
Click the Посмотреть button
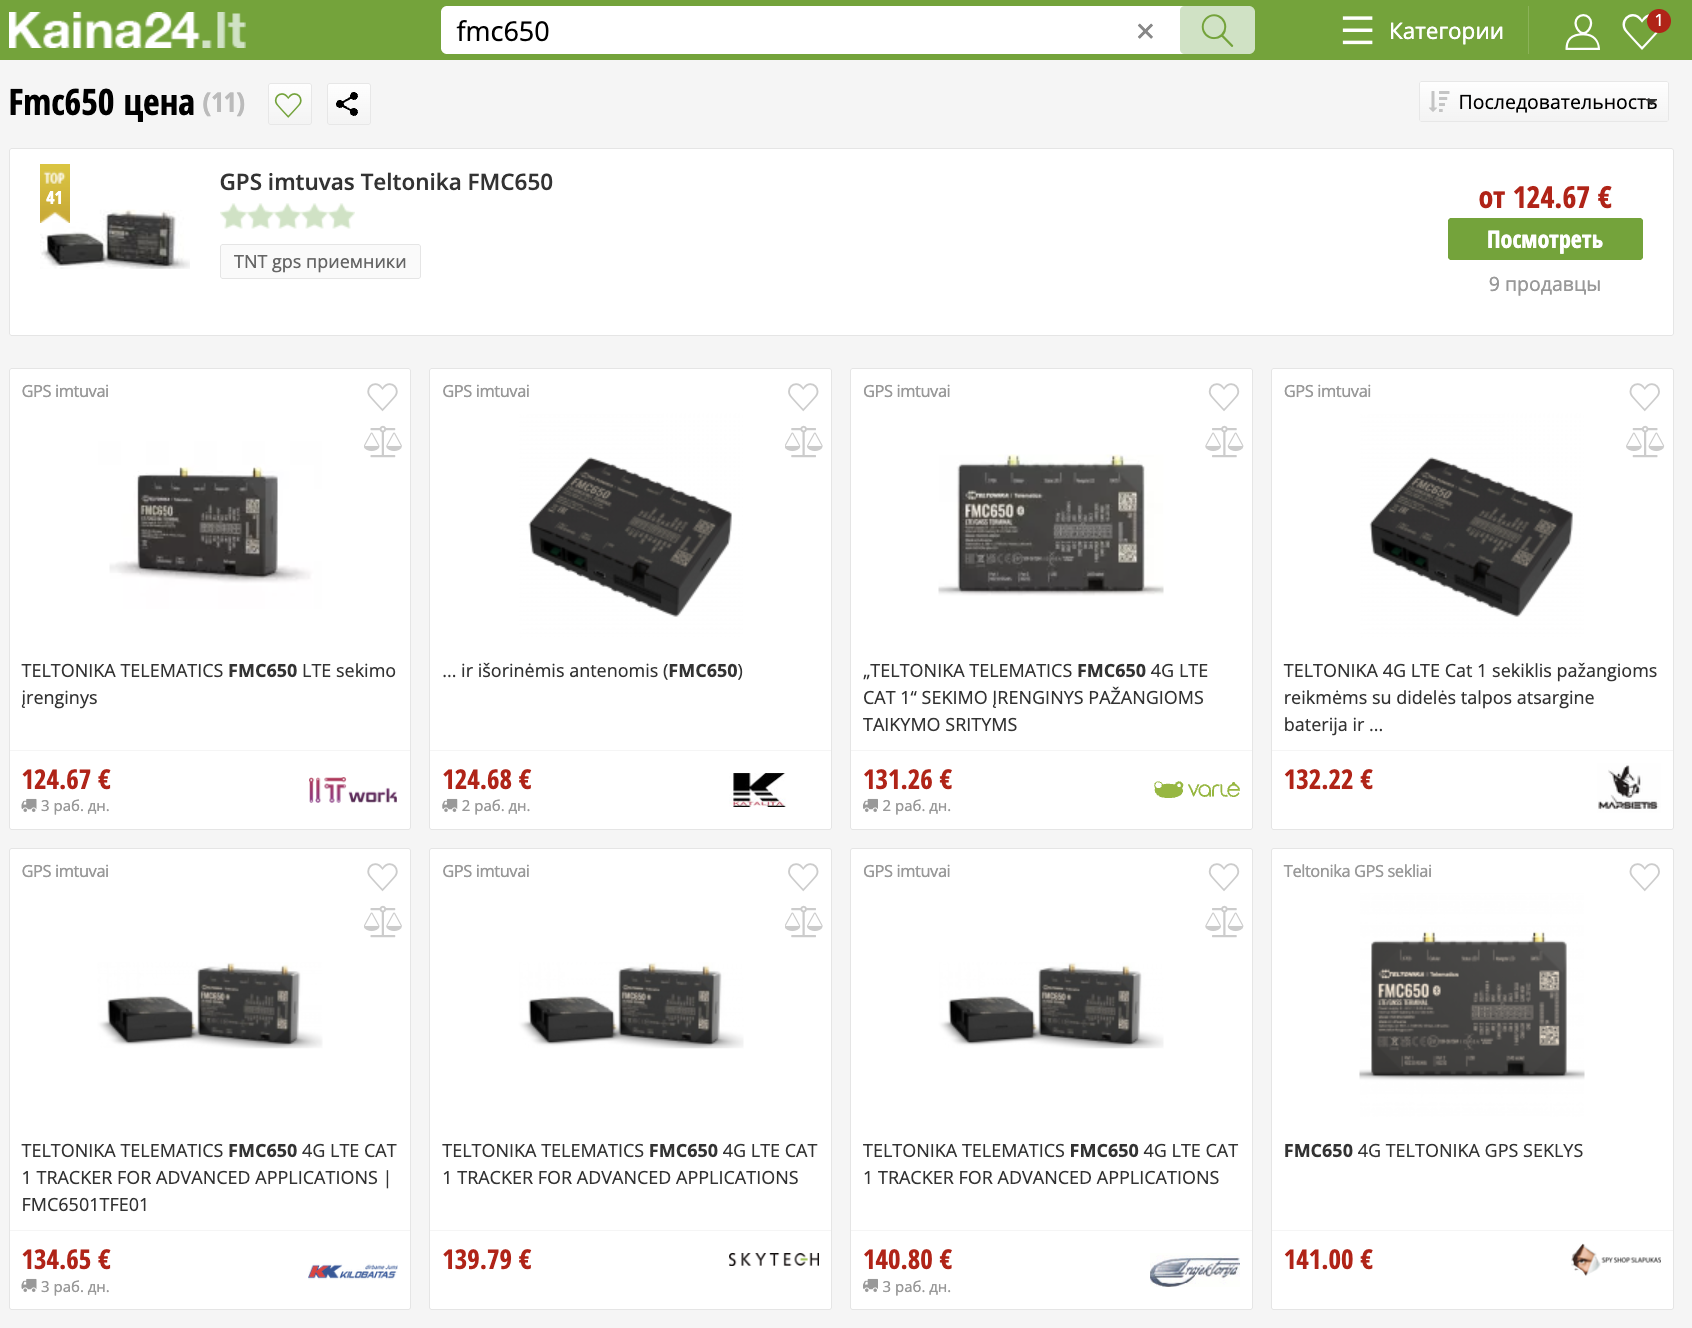[x=1544, y=239]
